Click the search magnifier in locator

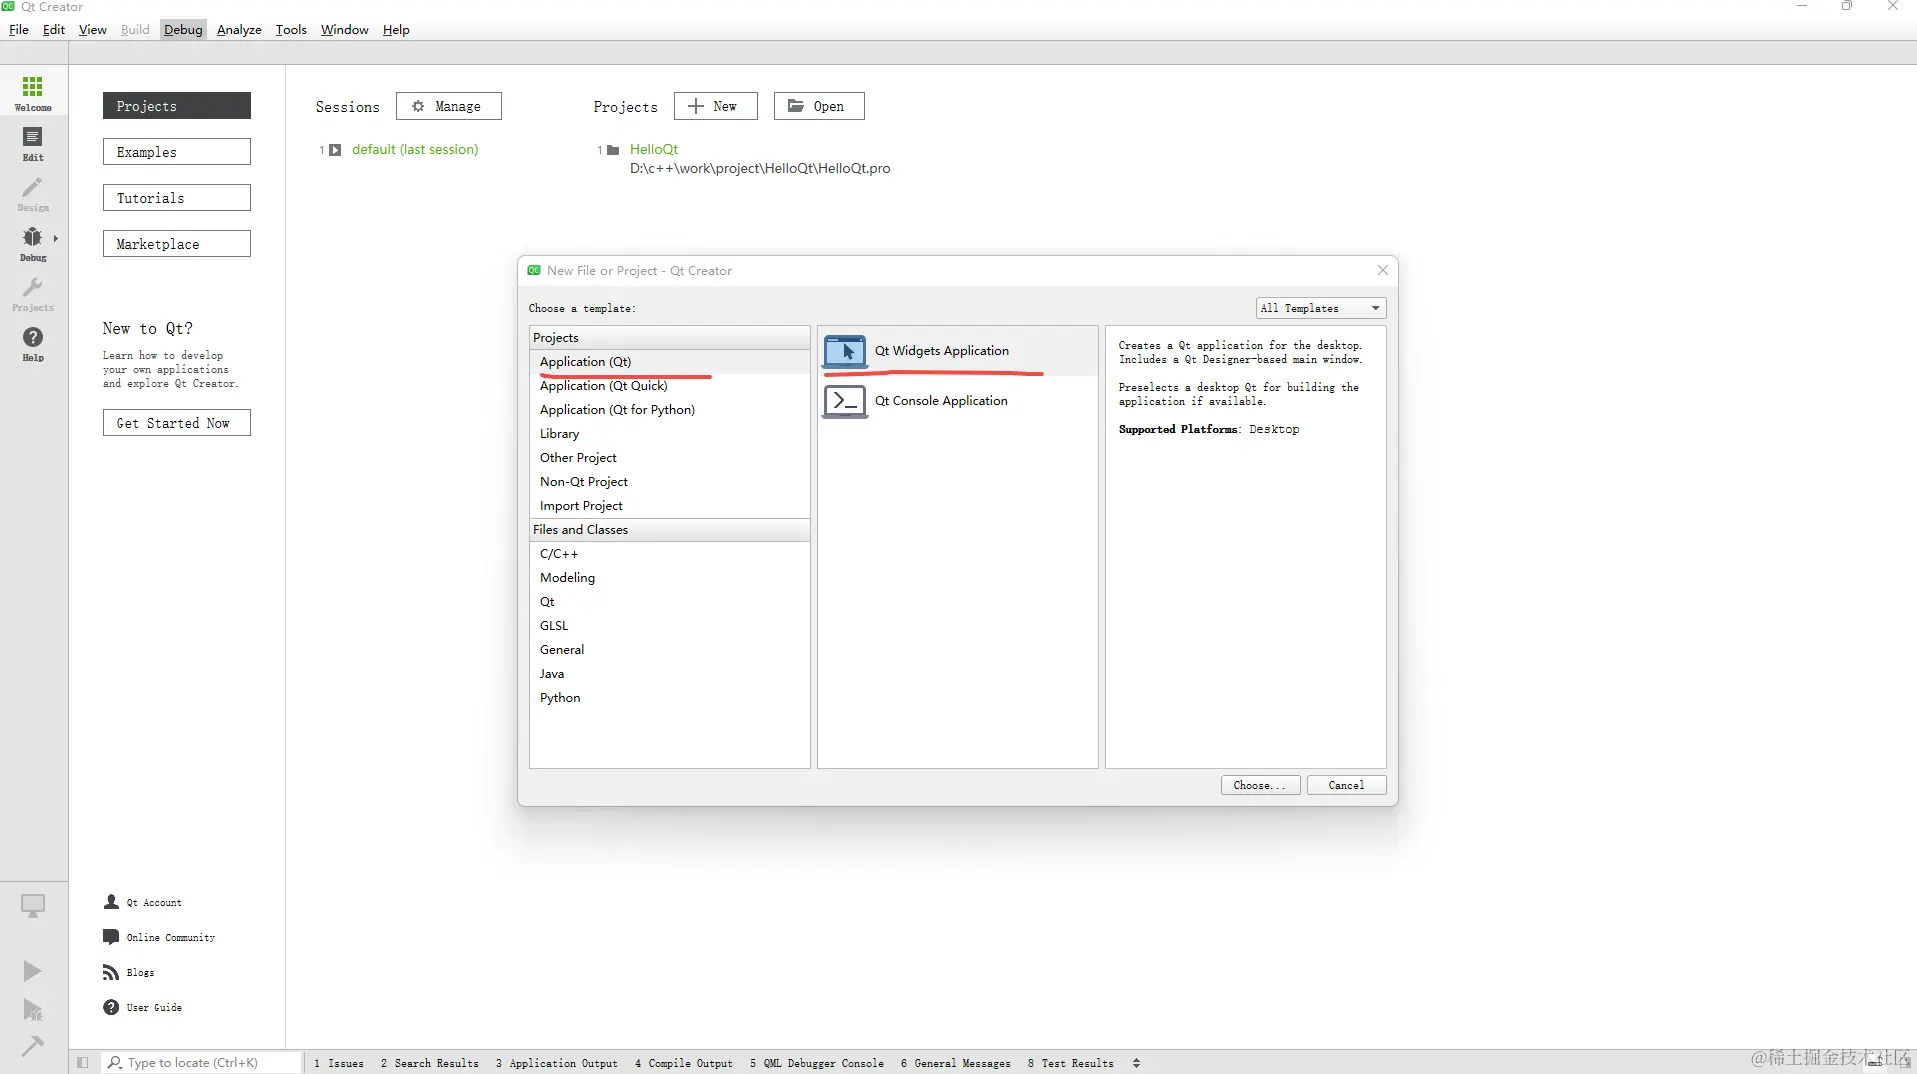tap(115, 1063)
